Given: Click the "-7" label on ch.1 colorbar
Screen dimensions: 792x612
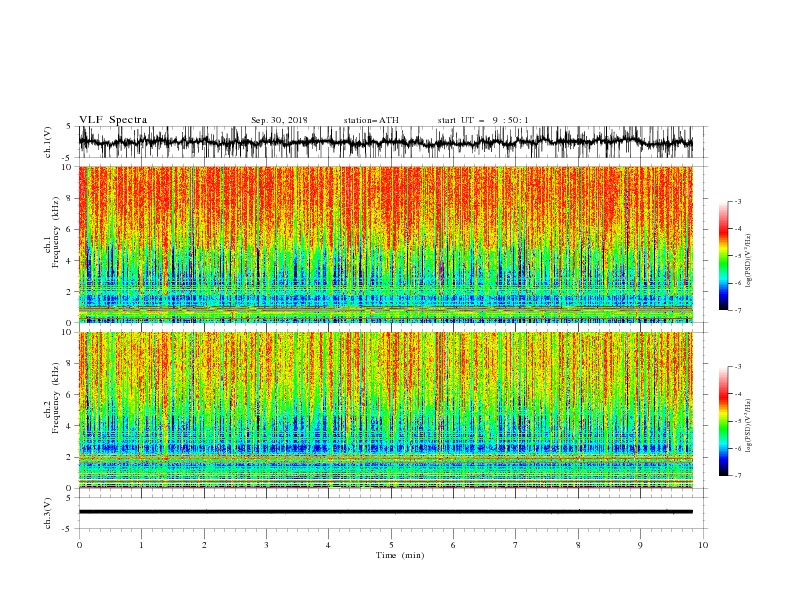Looking at the screenshot, I should [x=737, y=311].
